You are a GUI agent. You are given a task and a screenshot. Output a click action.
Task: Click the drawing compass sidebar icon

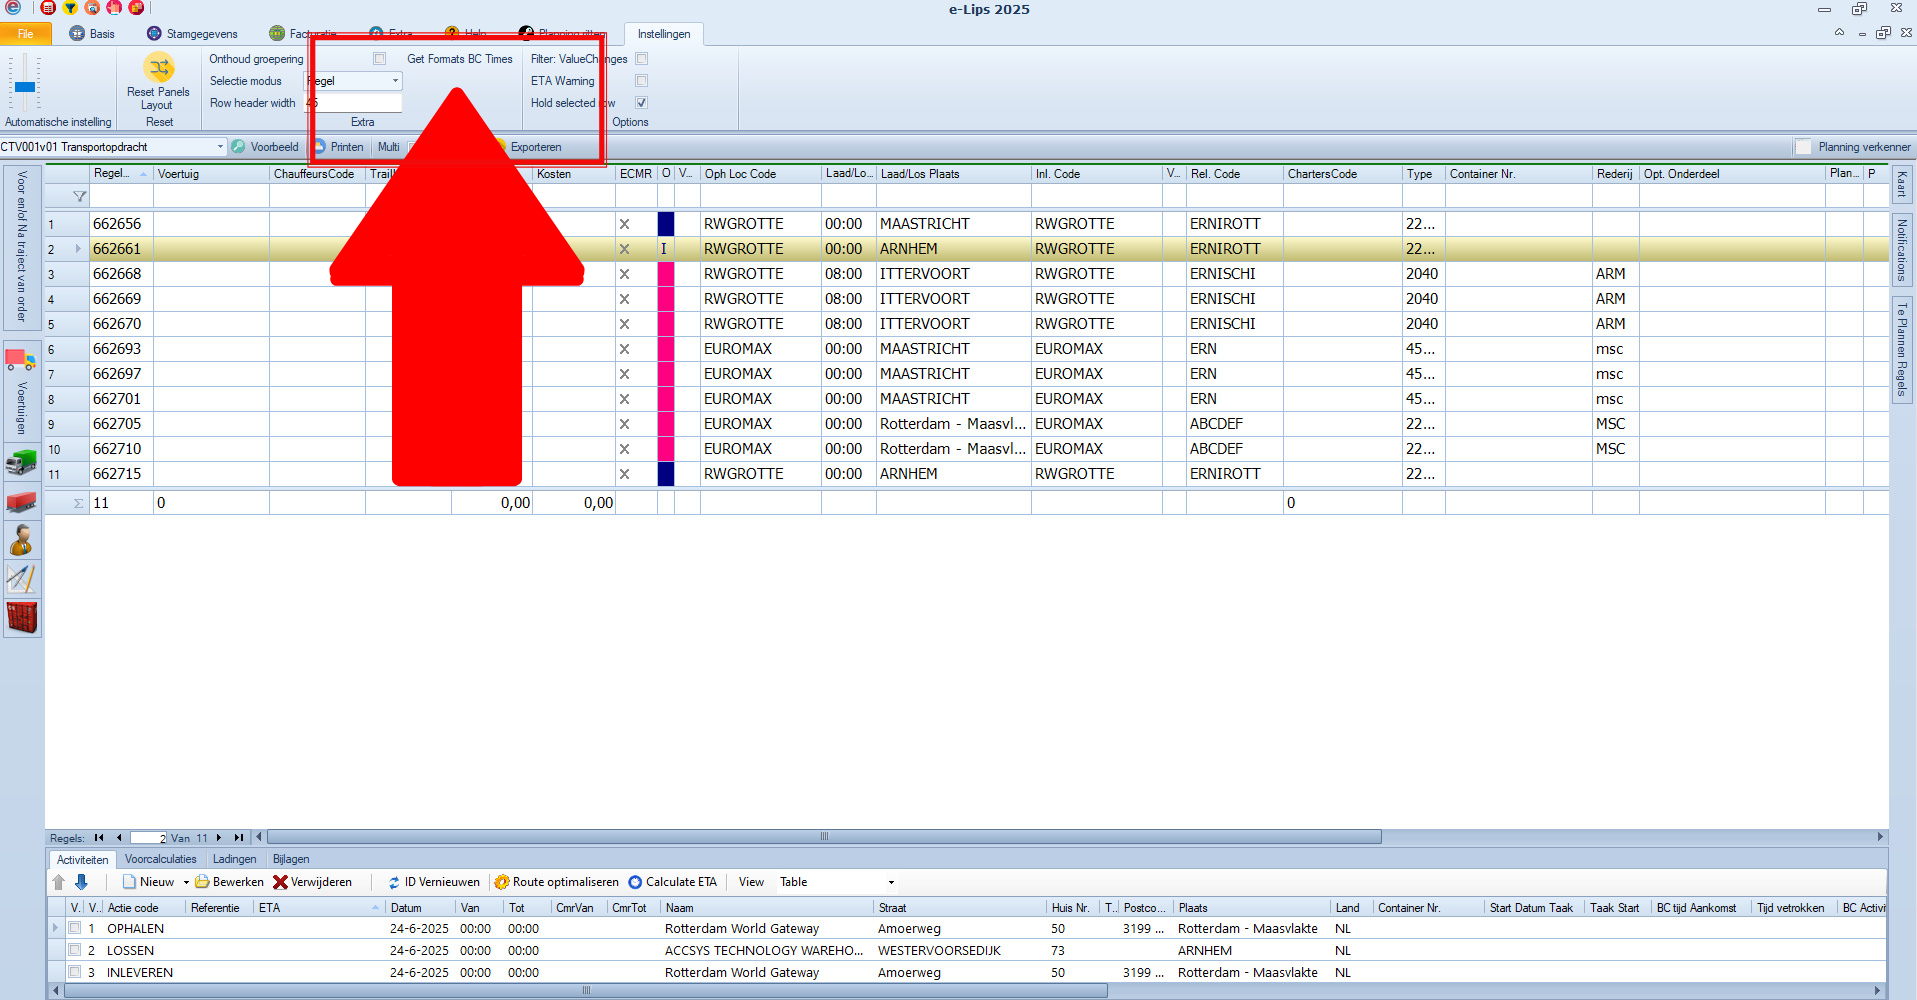click(21, 579)
